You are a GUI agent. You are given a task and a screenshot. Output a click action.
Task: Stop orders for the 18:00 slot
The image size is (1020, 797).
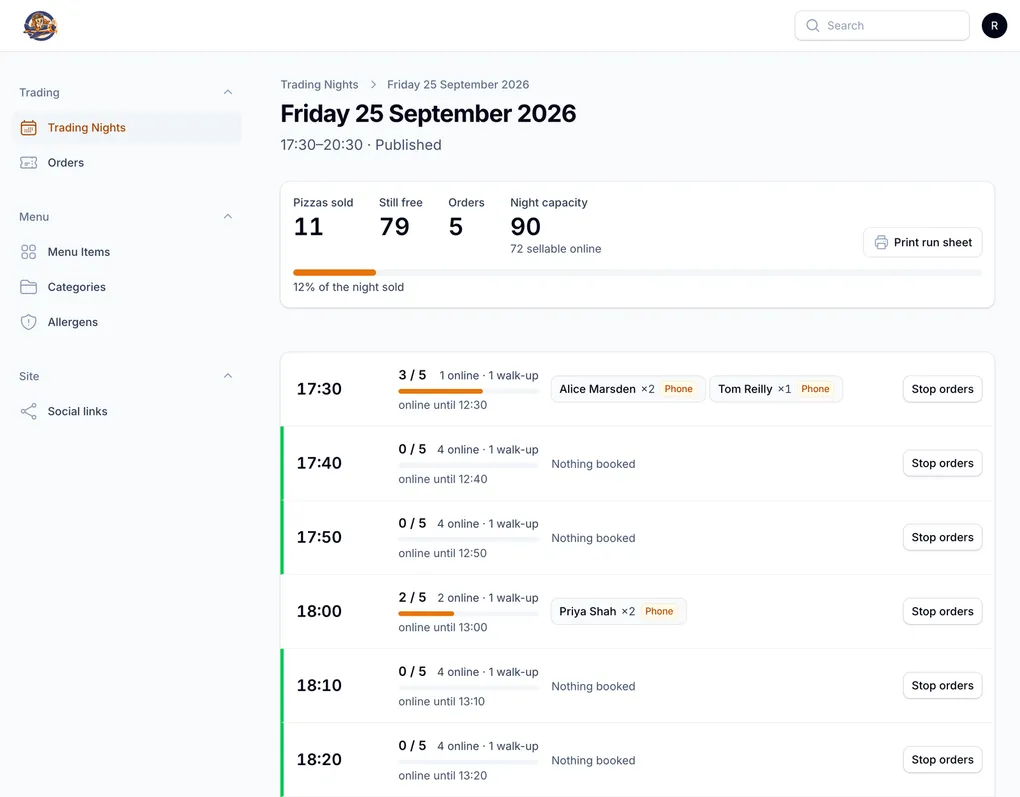[x=942, y=612]
